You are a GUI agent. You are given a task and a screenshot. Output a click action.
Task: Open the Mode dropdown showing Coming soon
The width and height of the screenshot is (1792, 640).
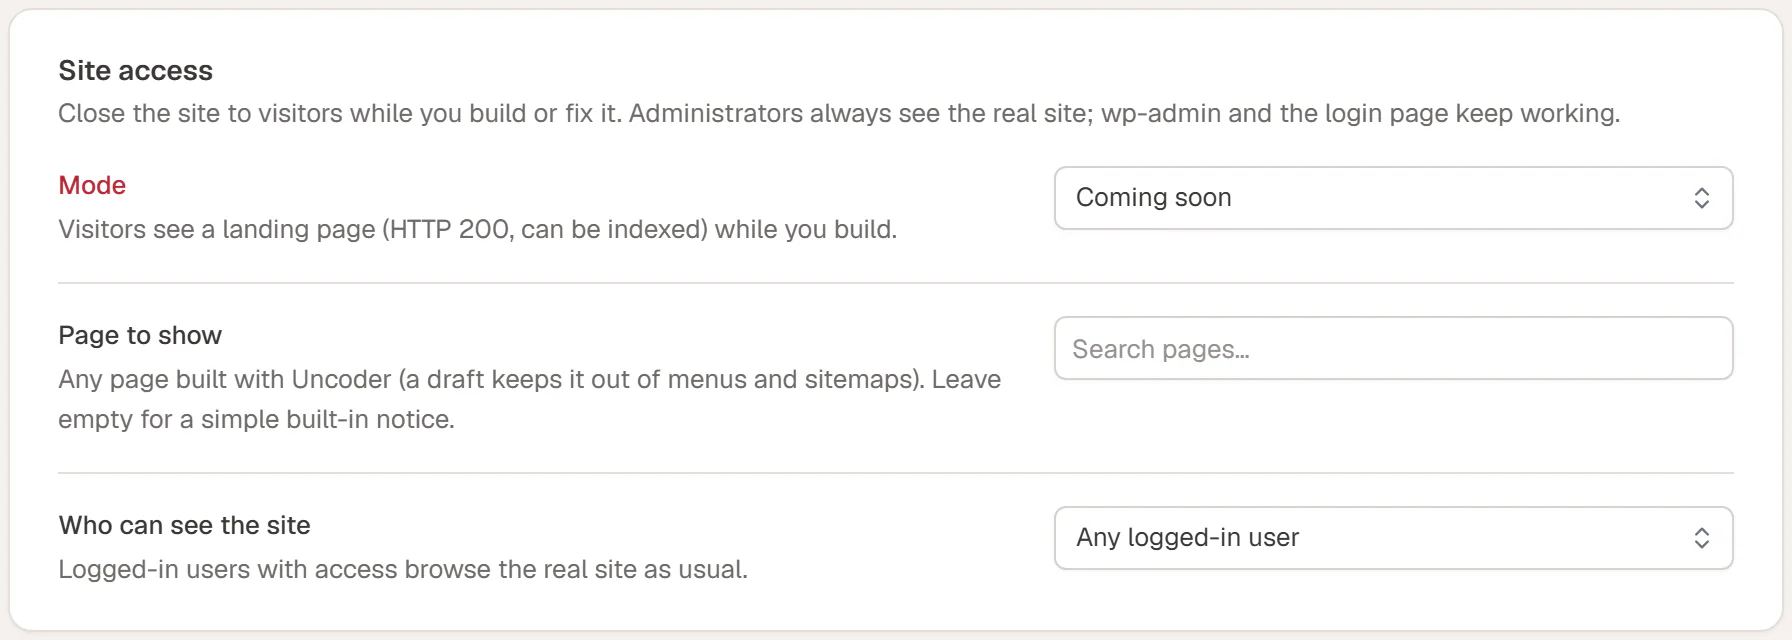pos(1393,198)
